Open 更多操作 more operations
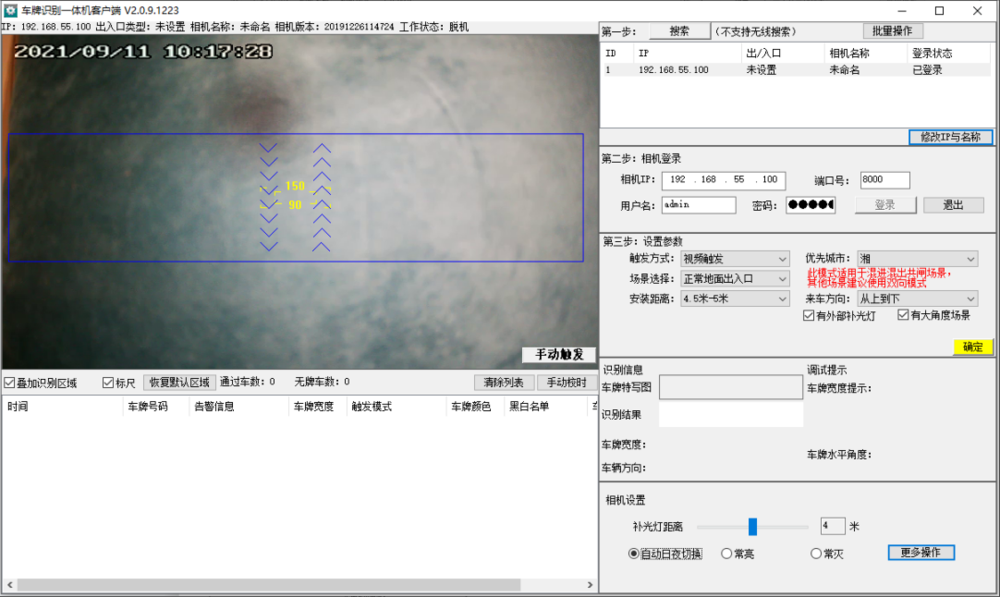 (x=921, y=552)
